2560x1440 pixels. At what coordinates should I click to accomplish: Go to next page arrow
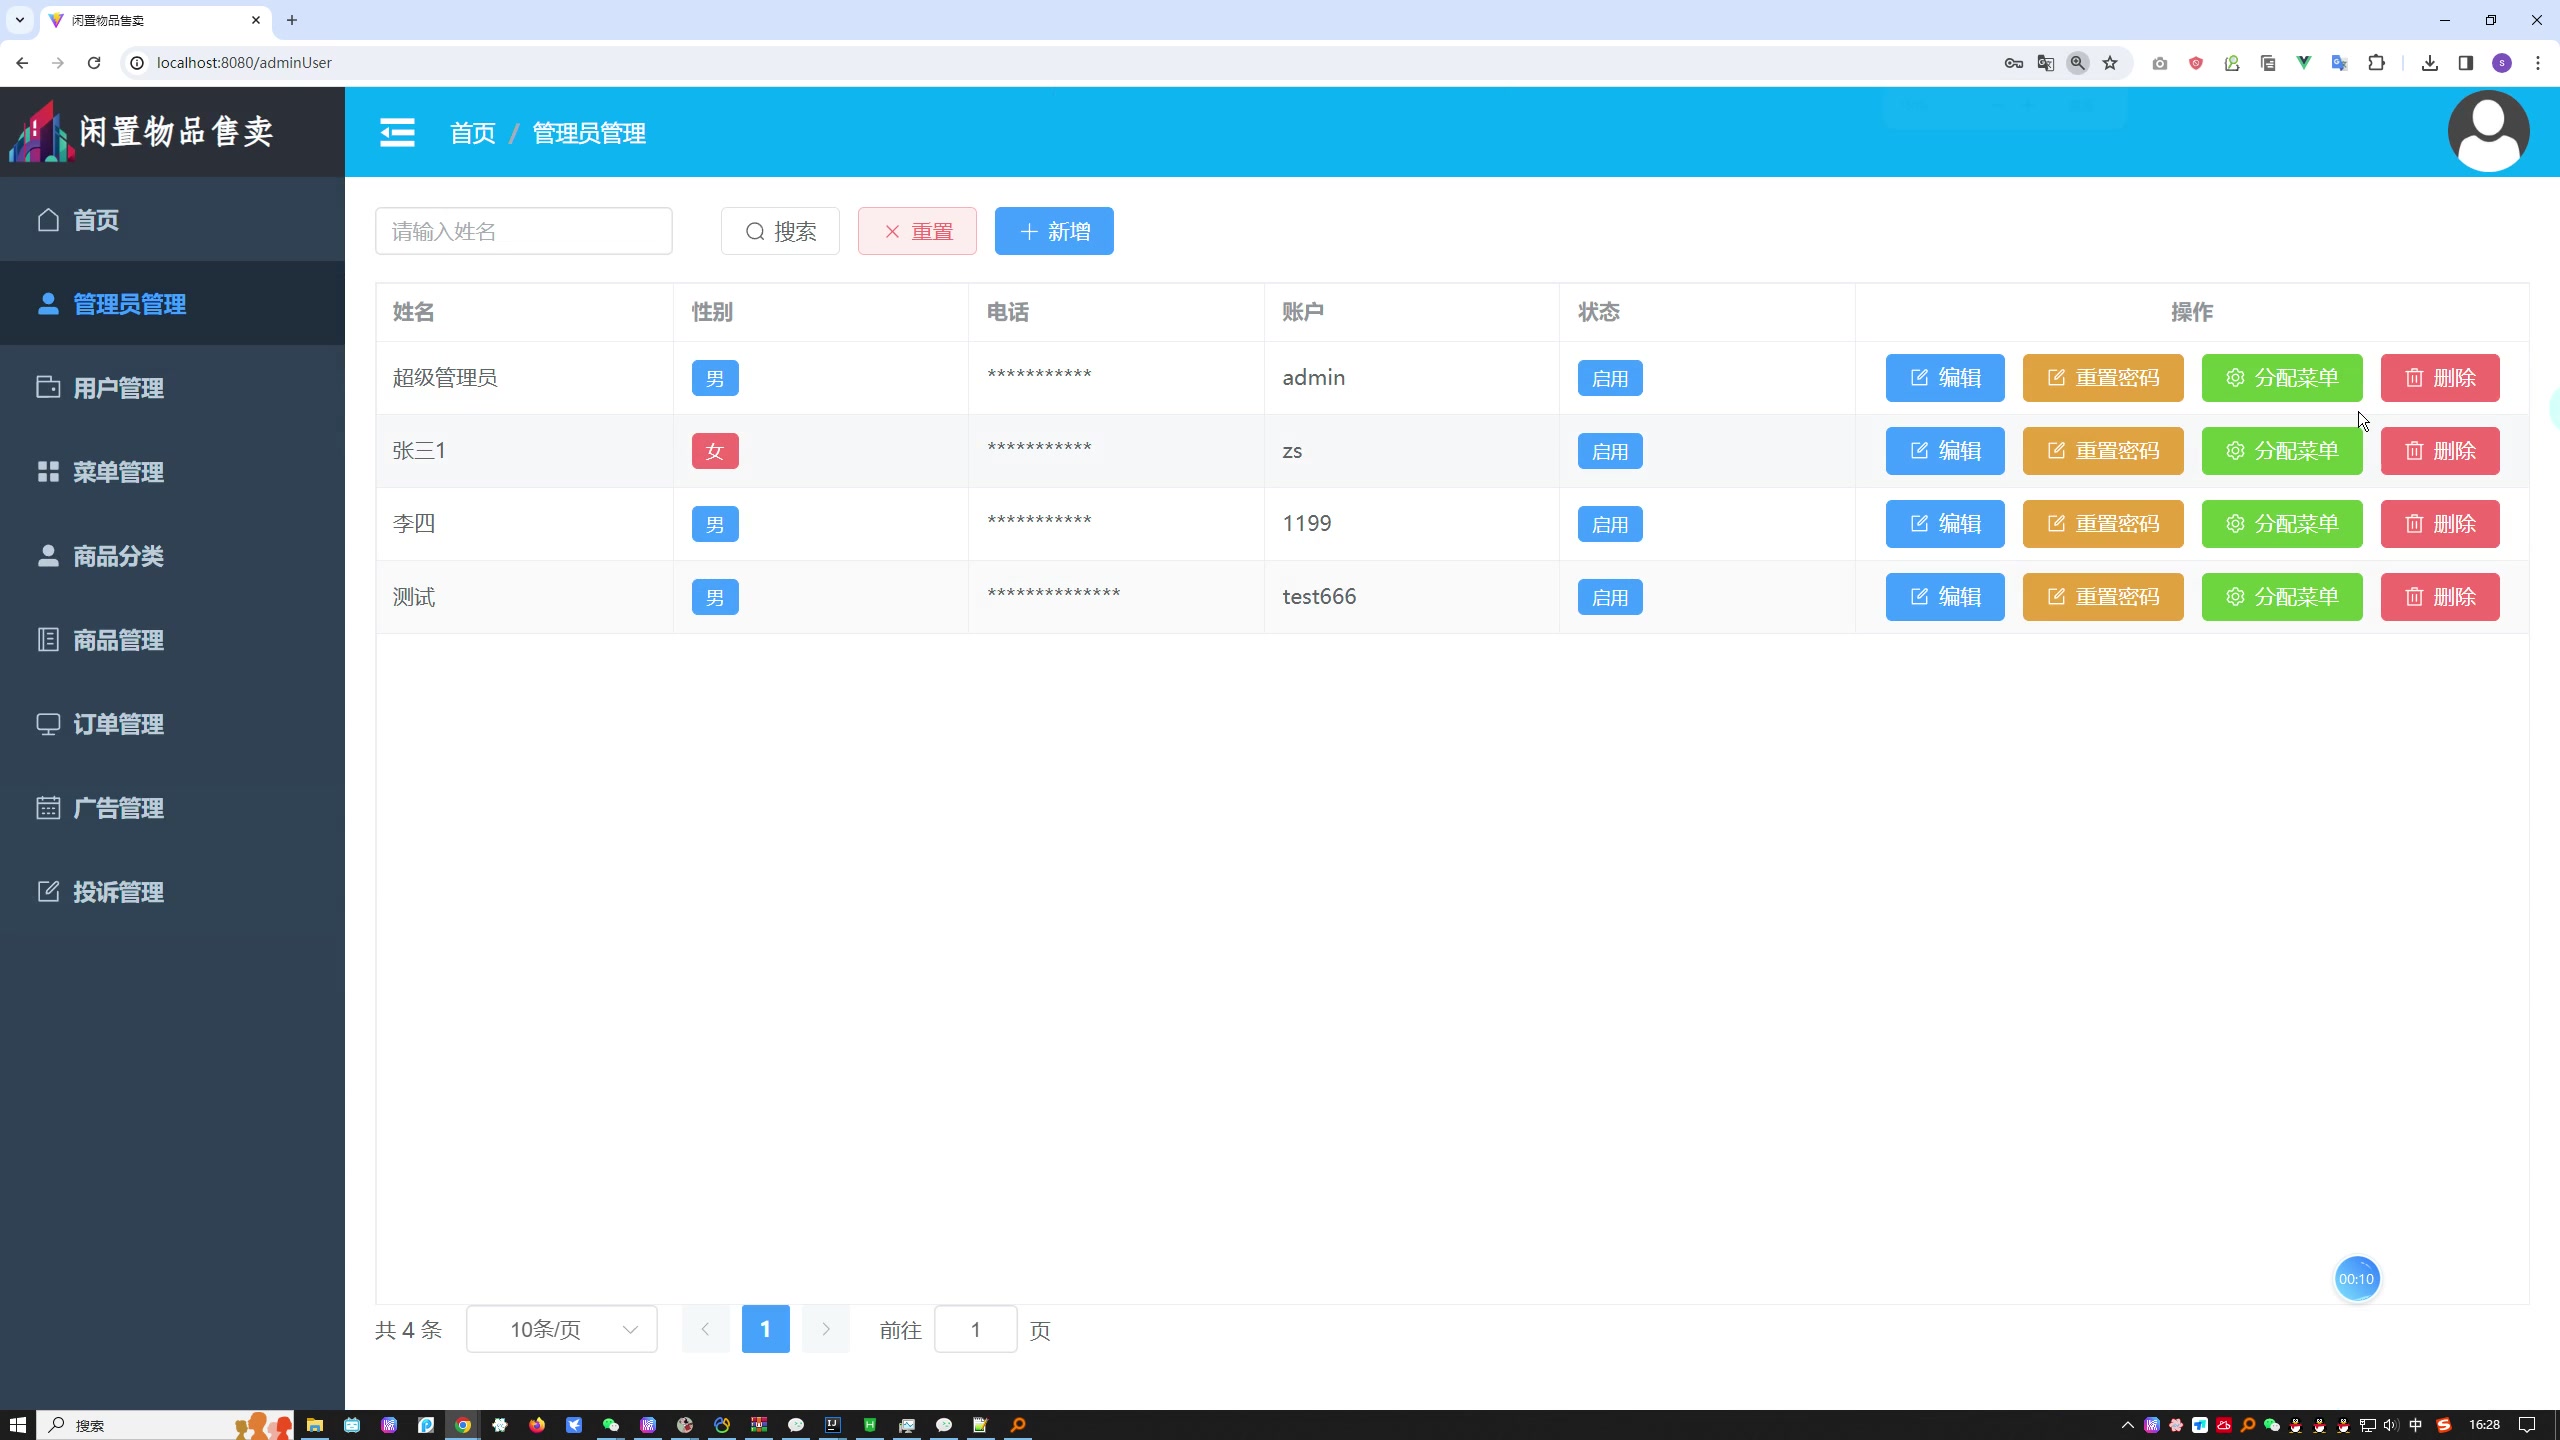[826, 1329]
